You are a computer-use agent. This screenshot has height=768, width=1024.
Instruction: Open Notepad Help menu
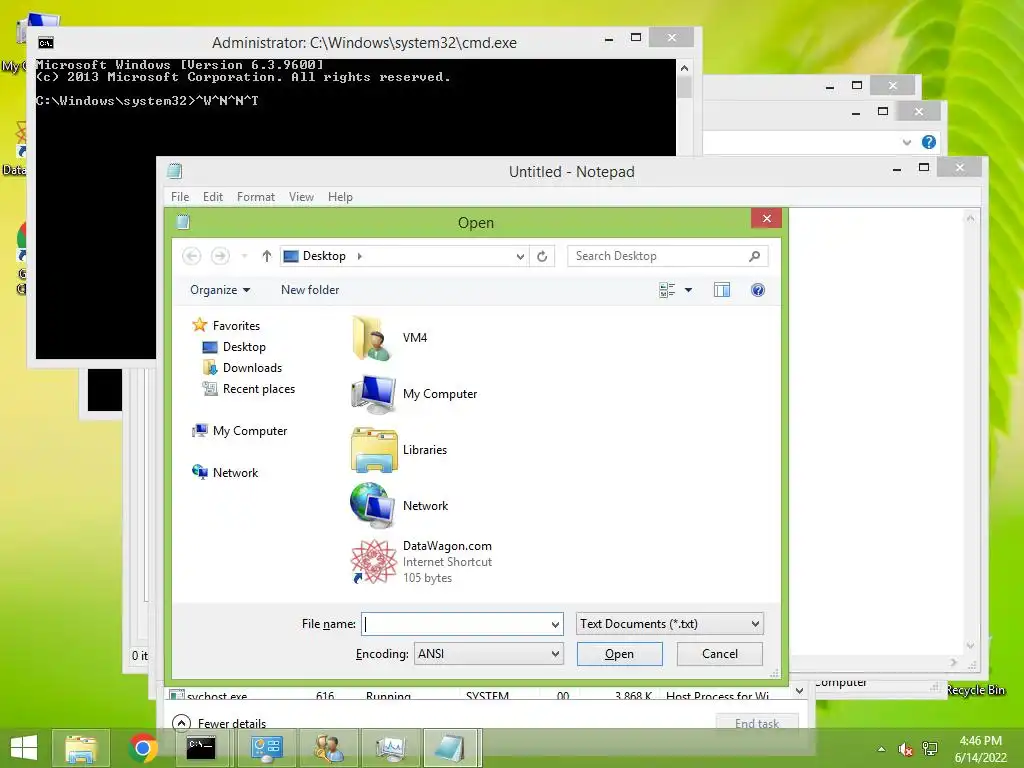[x=340, y=197]
